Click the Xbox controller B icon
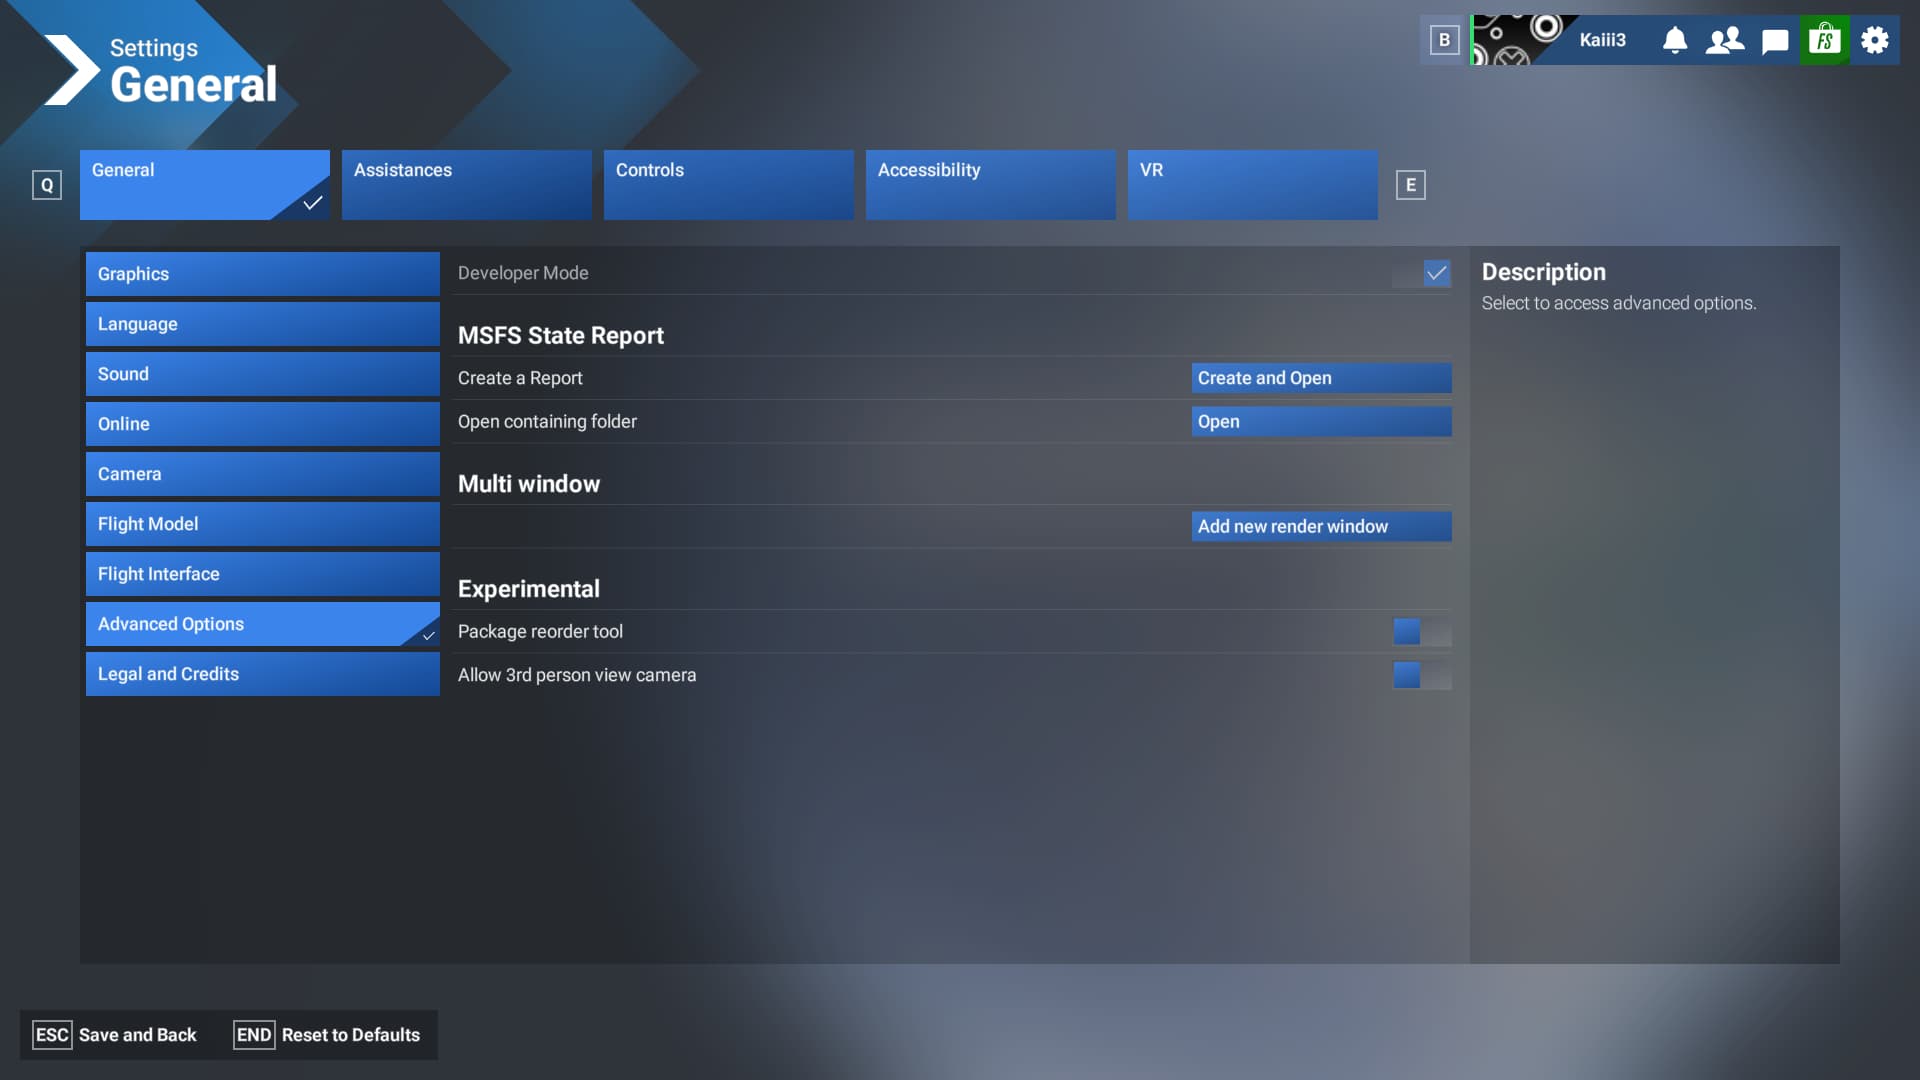 point(1443,38)
